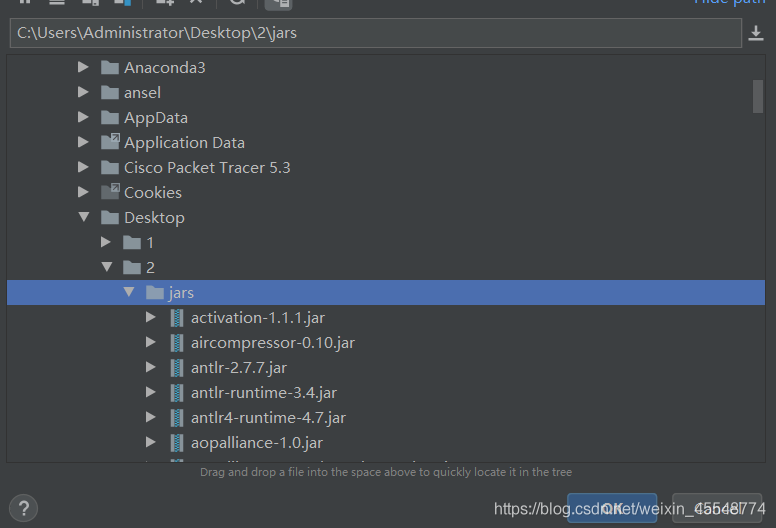Image resolution: width=776 pixels, height=528 pixels.
Task: Click the antlr-2.7.7.jar archive icon
Action: 177,368
